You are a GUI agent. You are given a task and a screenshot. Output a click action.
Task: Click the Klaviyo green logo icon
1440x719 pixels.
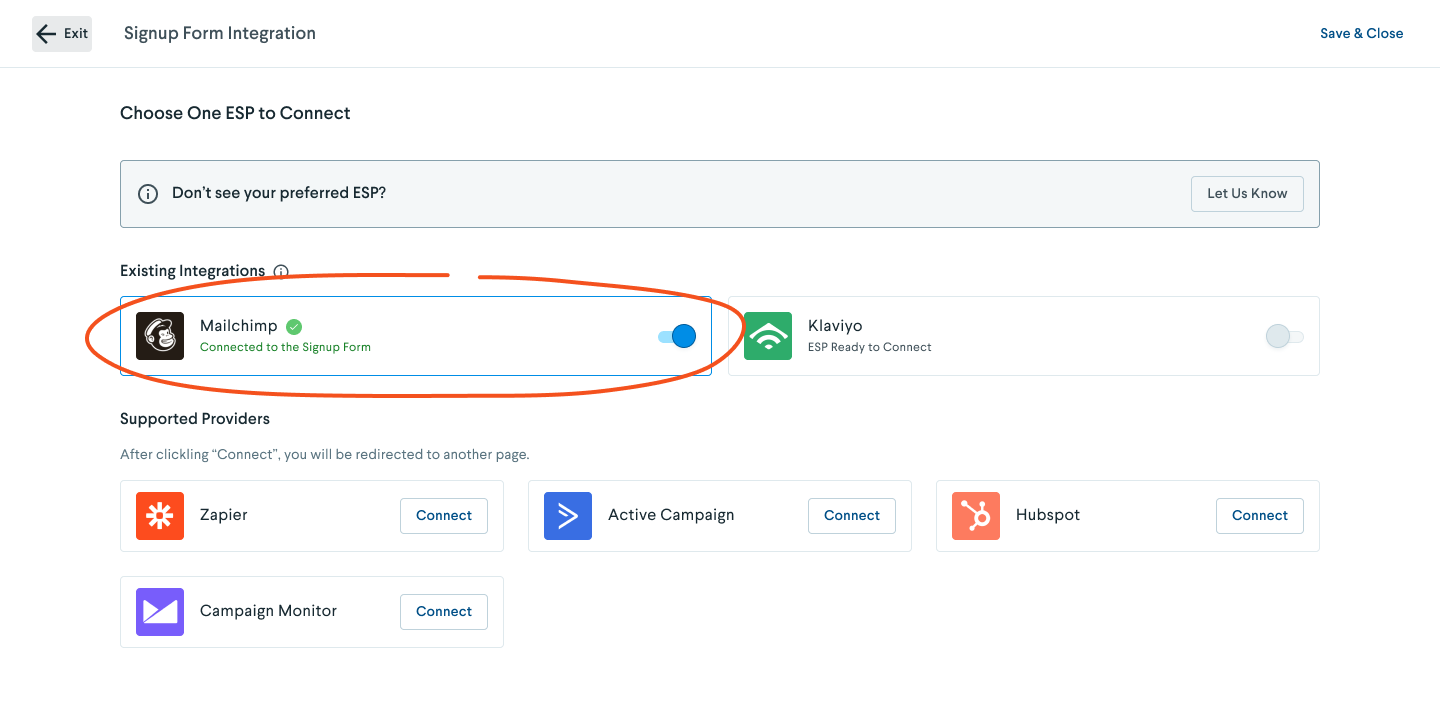click(768, 336)
